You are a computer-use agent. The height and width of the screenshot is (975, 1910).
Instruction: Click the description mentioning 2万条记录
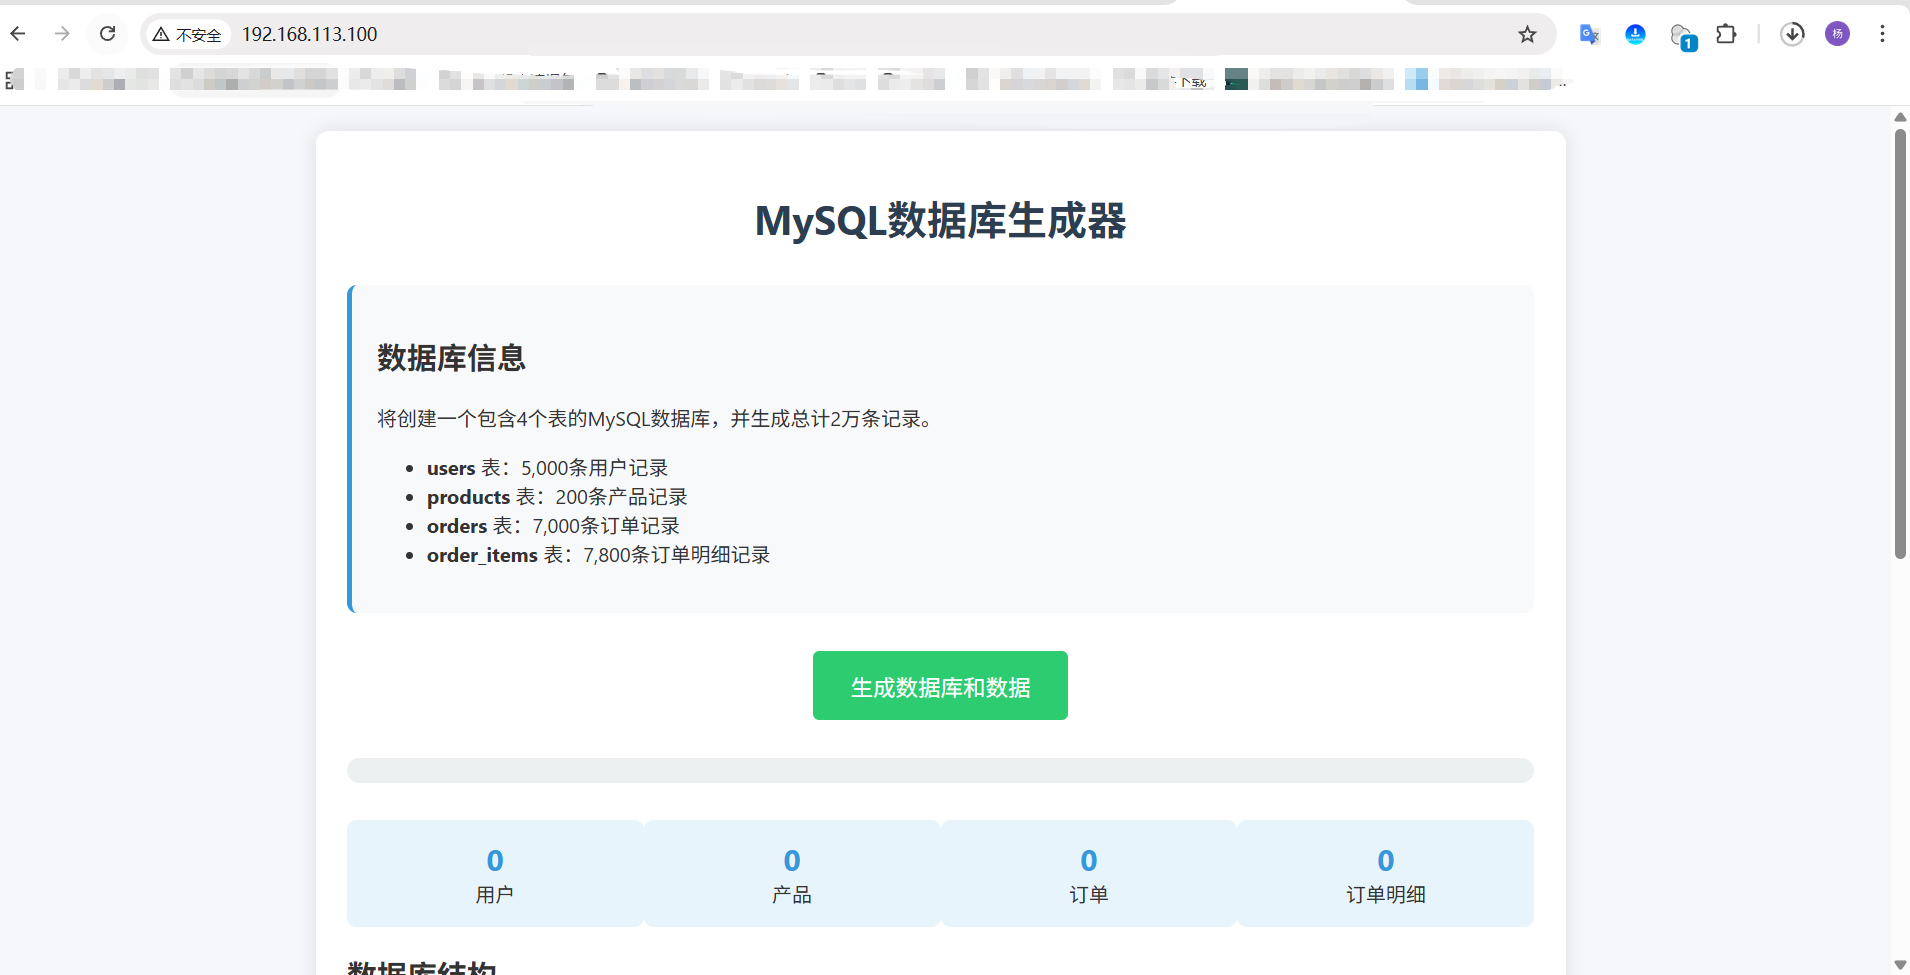[x=658, y=419]
